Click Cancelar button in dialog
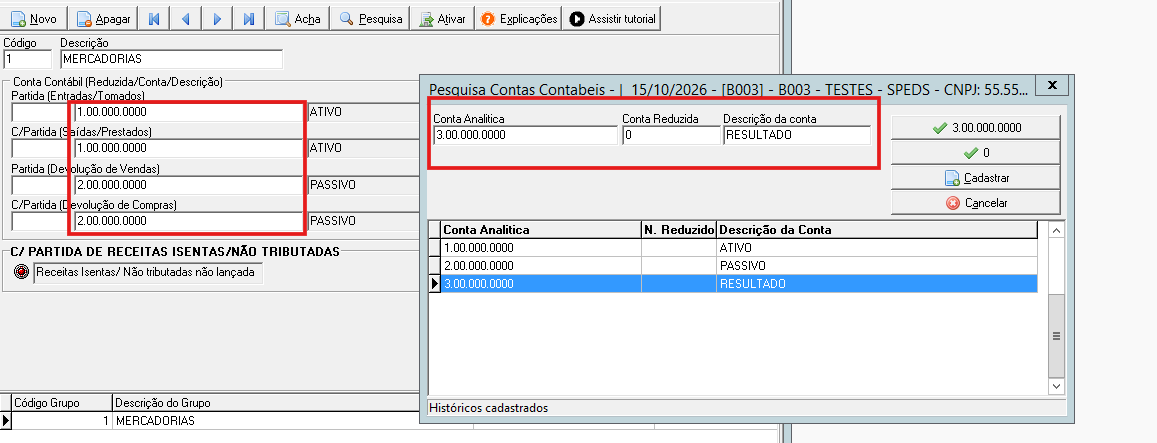The image size is (1157, 443). pos(975,202)
